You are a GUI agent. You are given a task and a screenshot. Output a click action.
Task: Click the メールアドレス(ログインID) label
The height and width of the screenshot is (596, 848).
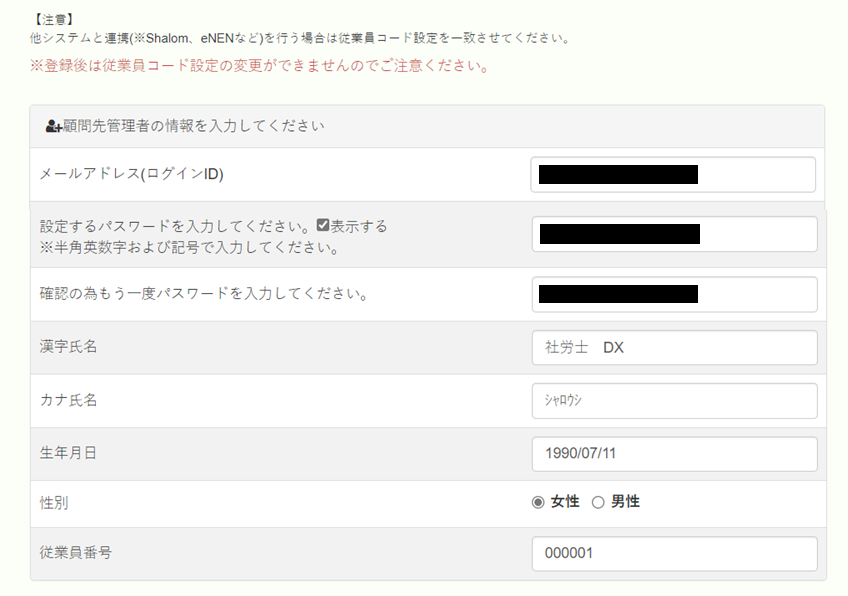(131, 174)
